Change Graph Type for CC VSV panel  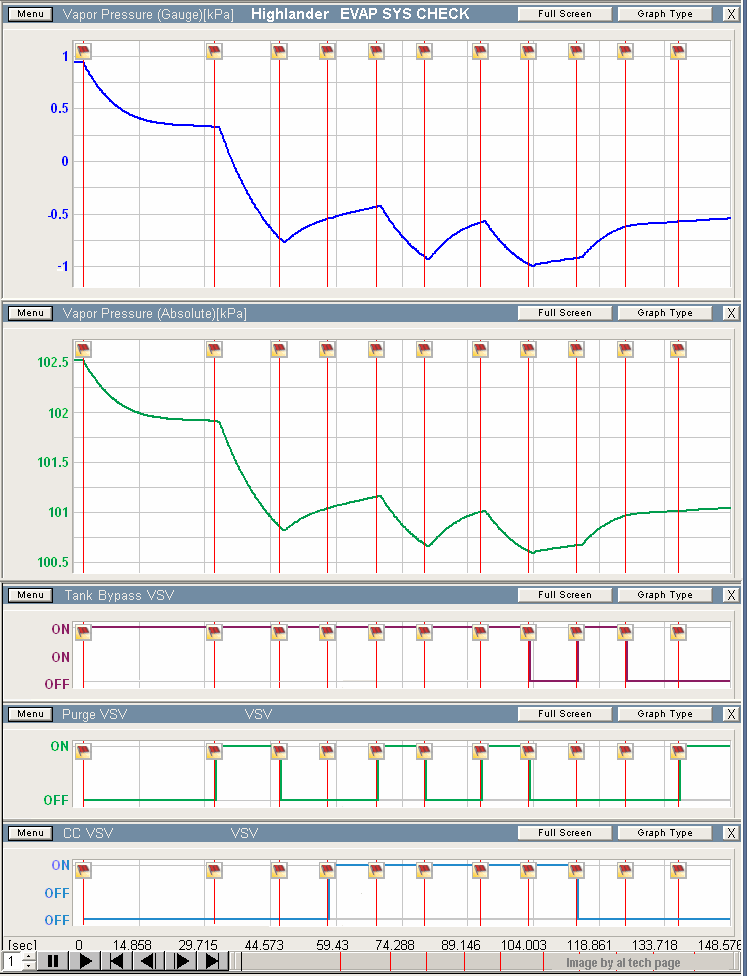coord(664,833)
